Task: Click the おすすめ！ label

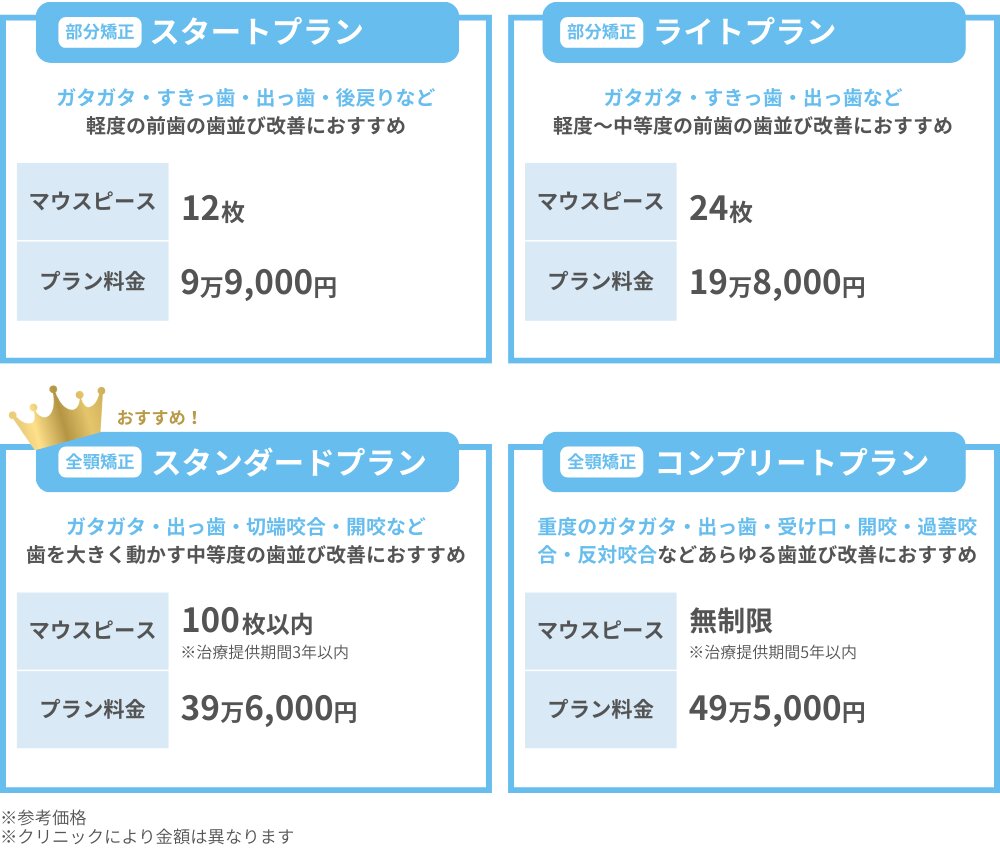Action: click(159, 414)
